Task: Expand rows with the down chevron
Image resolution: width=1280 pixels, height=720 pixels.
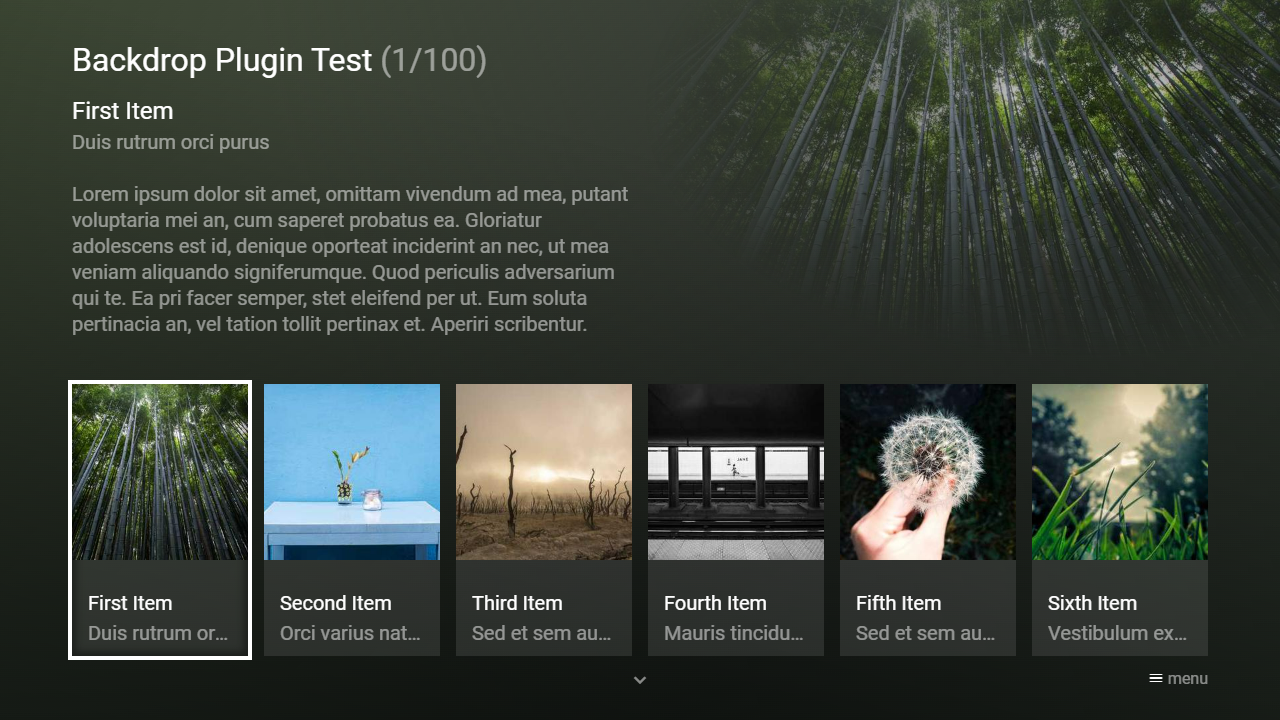Action: [640, 680]
